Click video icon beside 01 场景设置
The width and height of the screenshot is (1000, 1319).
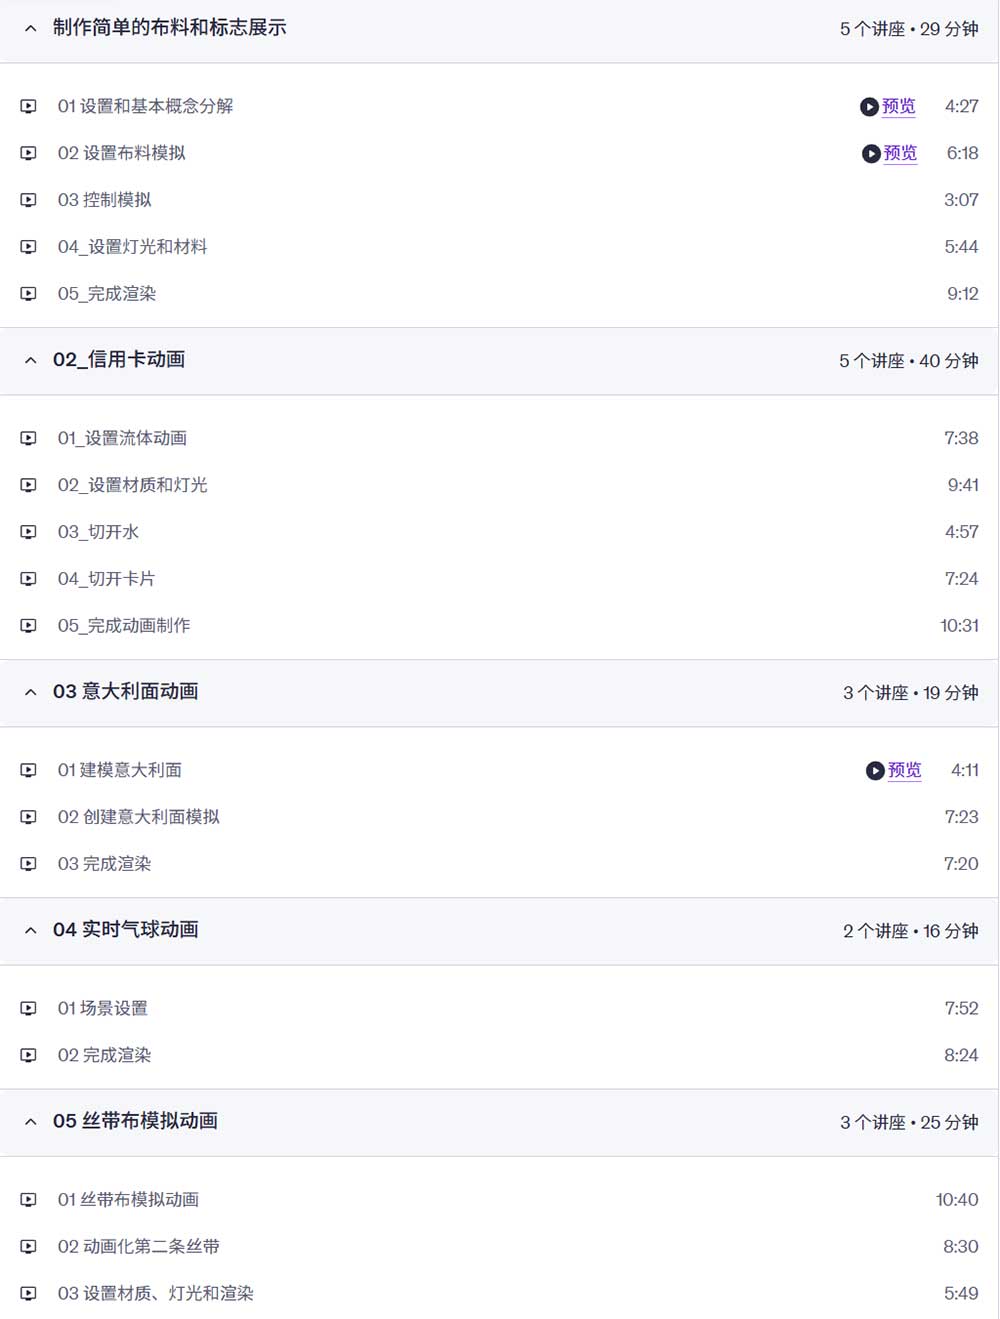(x=29, y=1008)
